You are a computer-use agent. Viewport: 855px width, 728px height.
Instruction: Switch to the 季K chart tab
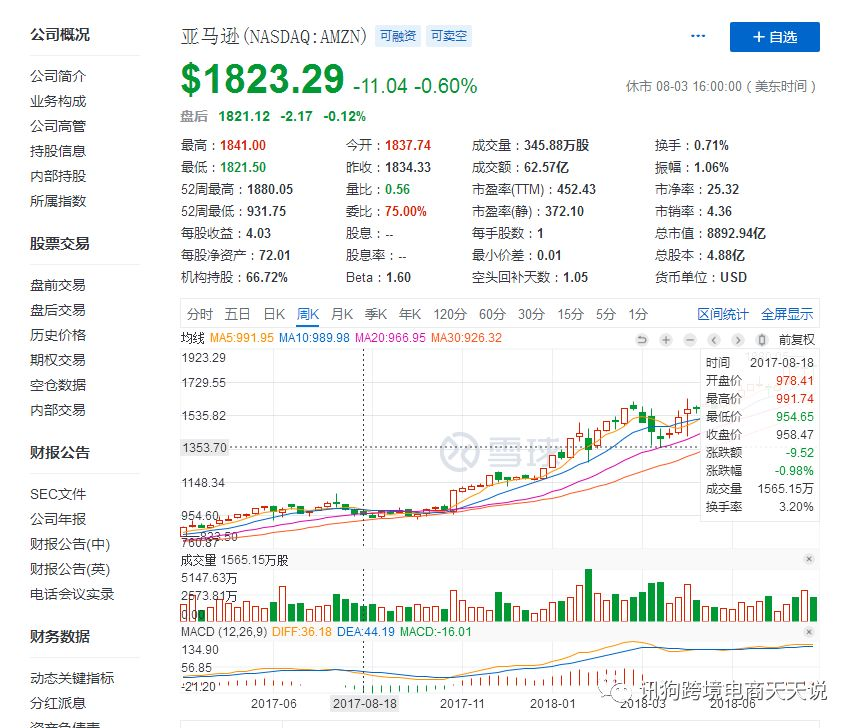click(x=376, y=314)
